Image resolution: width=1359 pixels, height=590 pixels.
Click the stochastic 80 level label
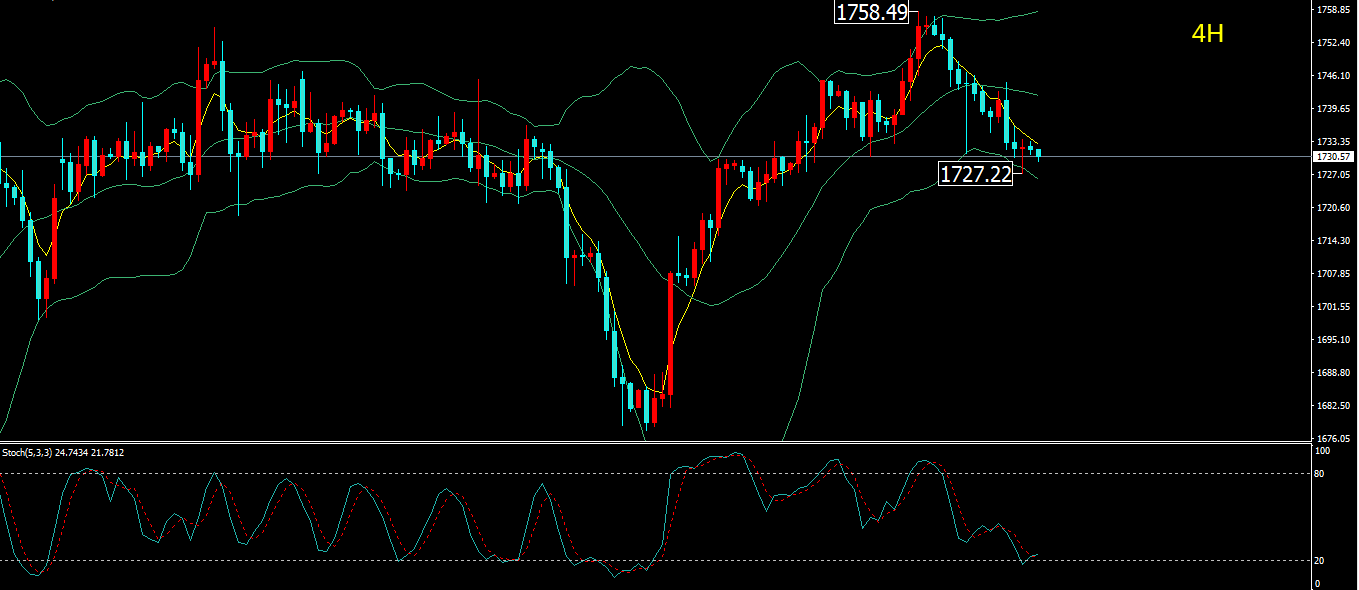point(1319,474)
